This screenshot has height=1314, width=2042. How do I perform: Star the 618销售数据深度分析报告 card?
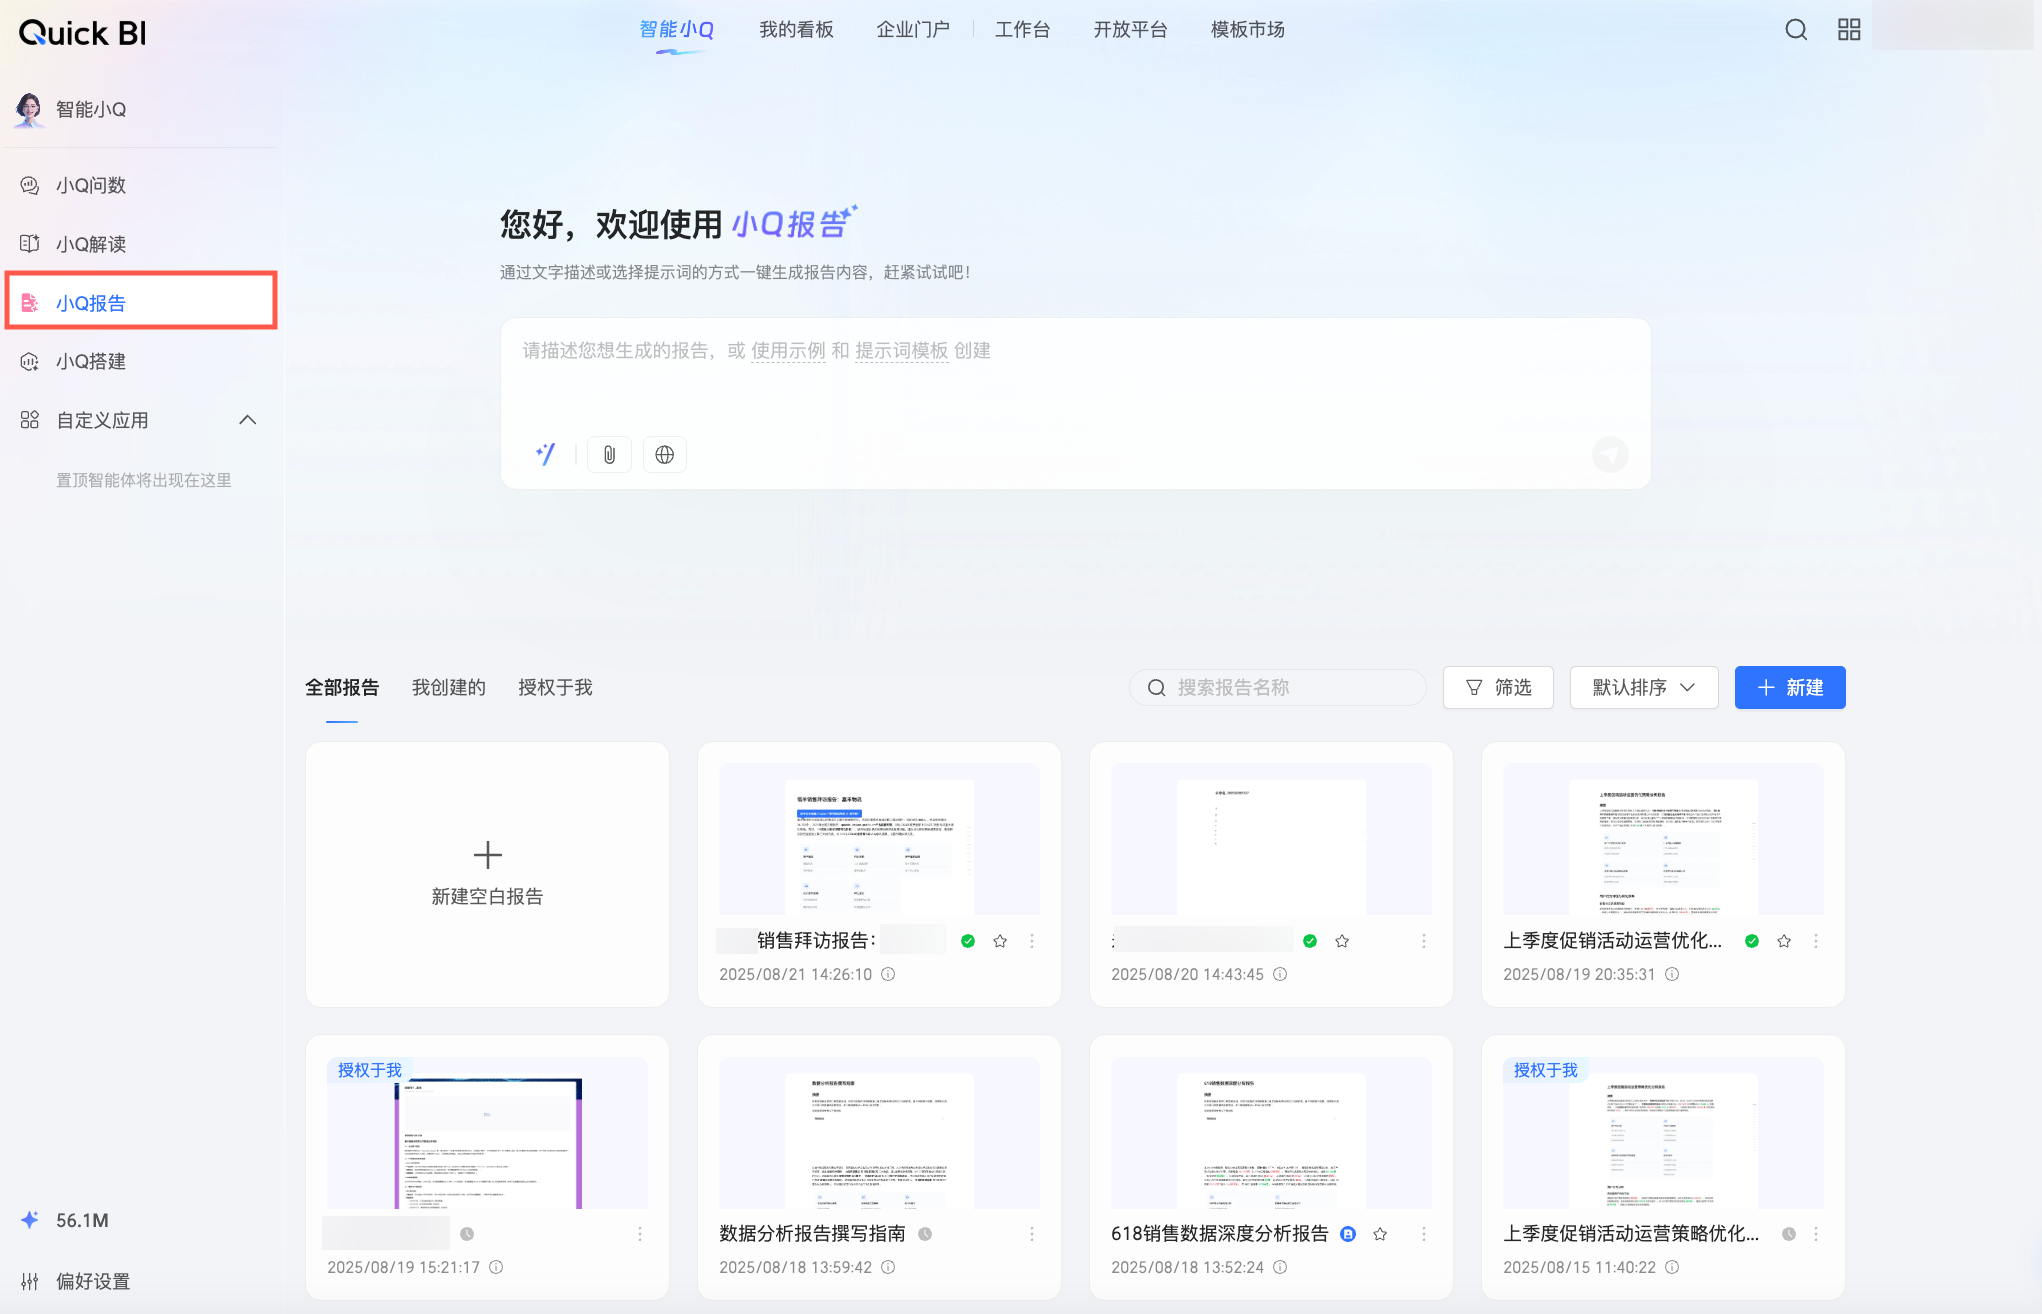click(x=1380, y=1234)
